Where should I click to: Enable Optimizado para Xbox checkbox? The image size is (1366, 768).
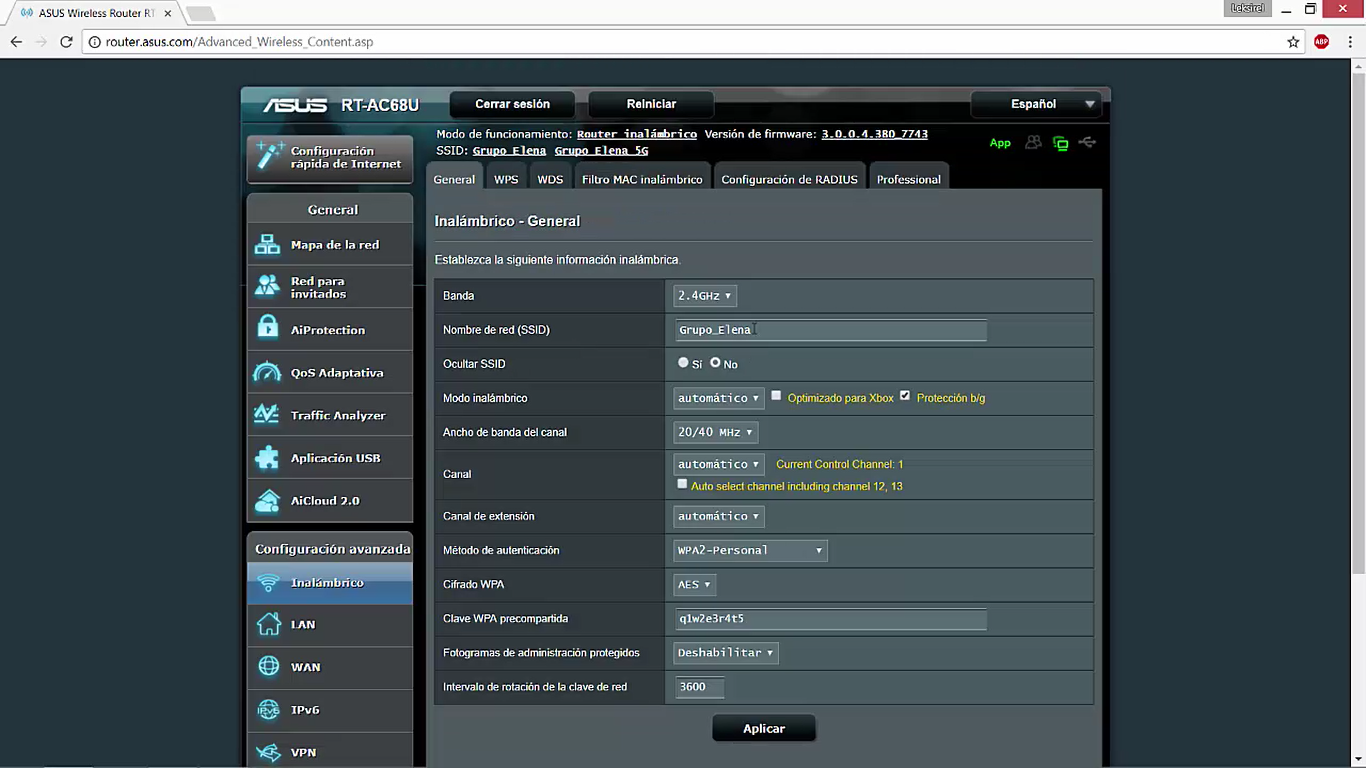pos(776,396)
